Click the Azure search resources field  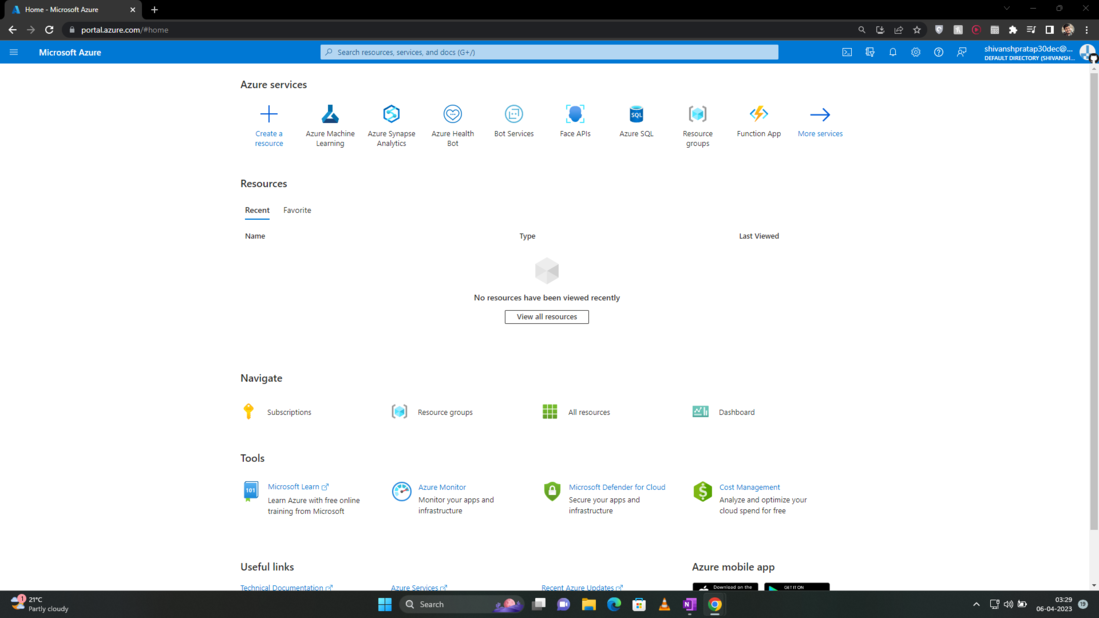coord(550,52)
